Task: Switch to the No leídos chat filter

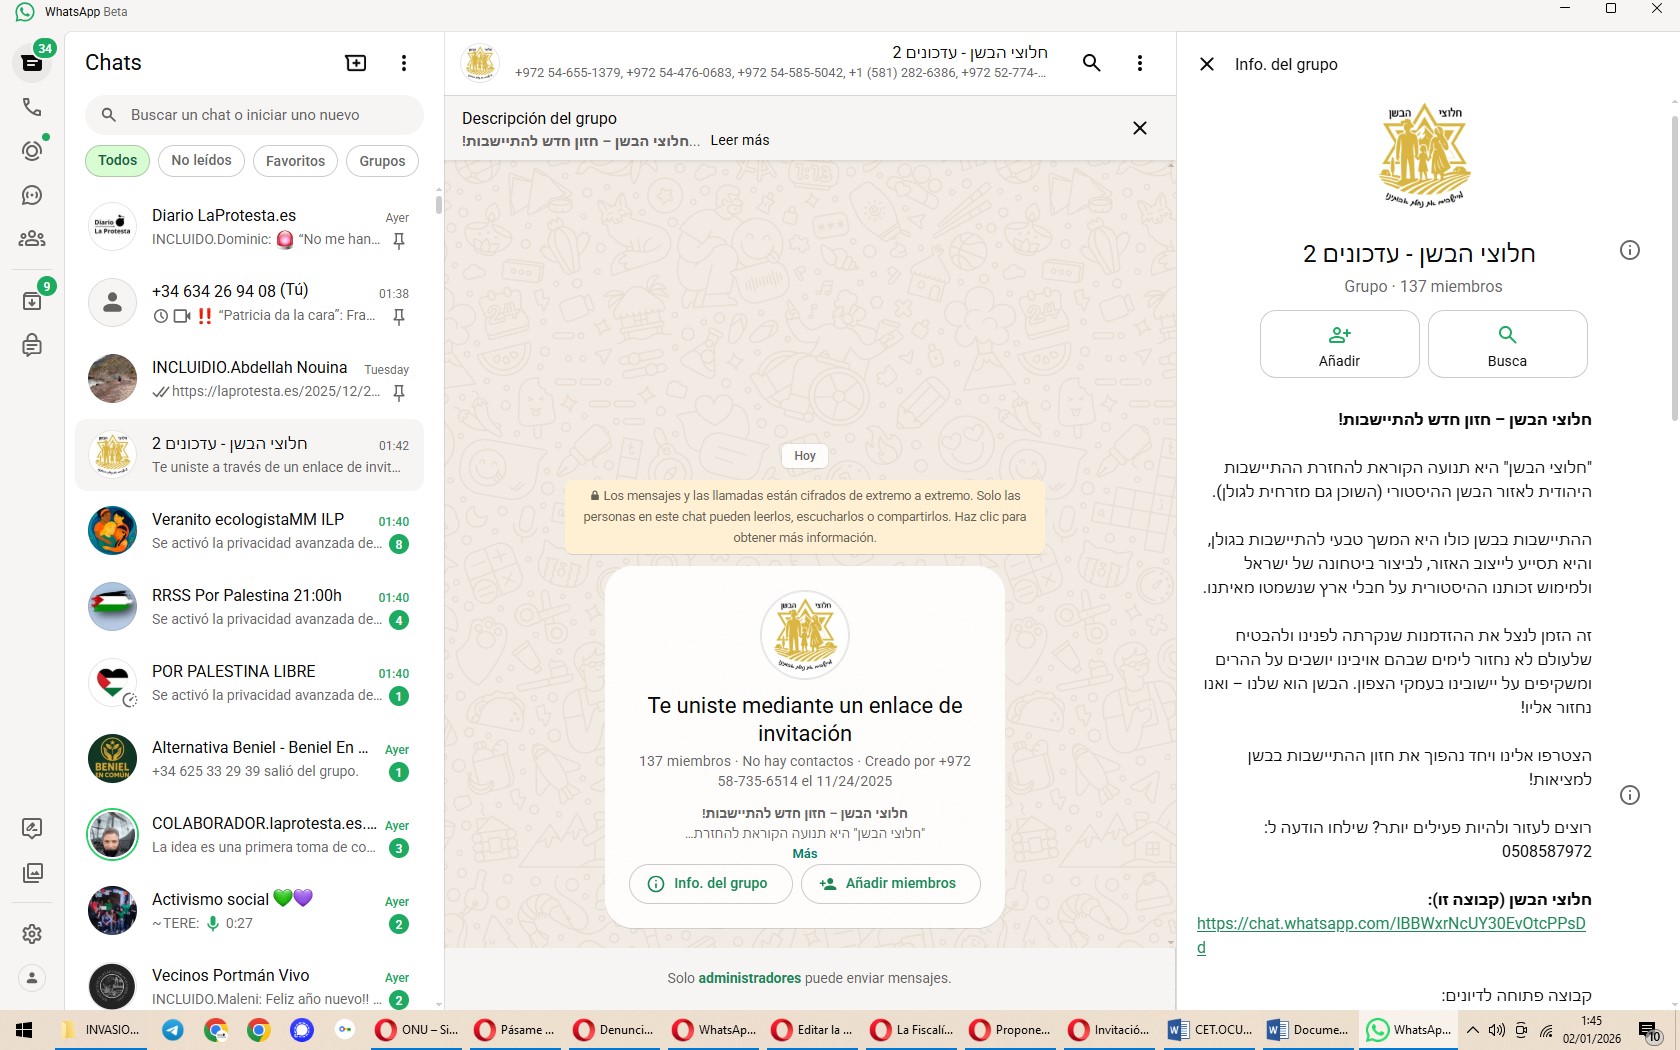Action: click(x=200, y=160)
